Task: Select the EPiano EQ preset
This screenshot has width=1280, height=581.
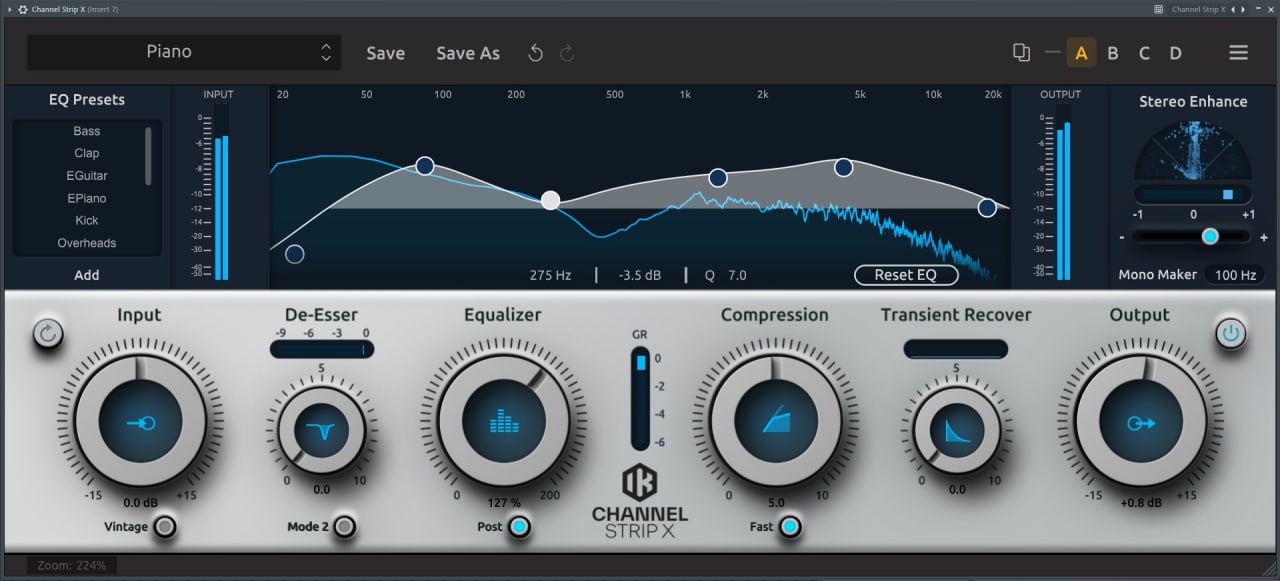Action: pyautogui.click(x=87, y=198)
